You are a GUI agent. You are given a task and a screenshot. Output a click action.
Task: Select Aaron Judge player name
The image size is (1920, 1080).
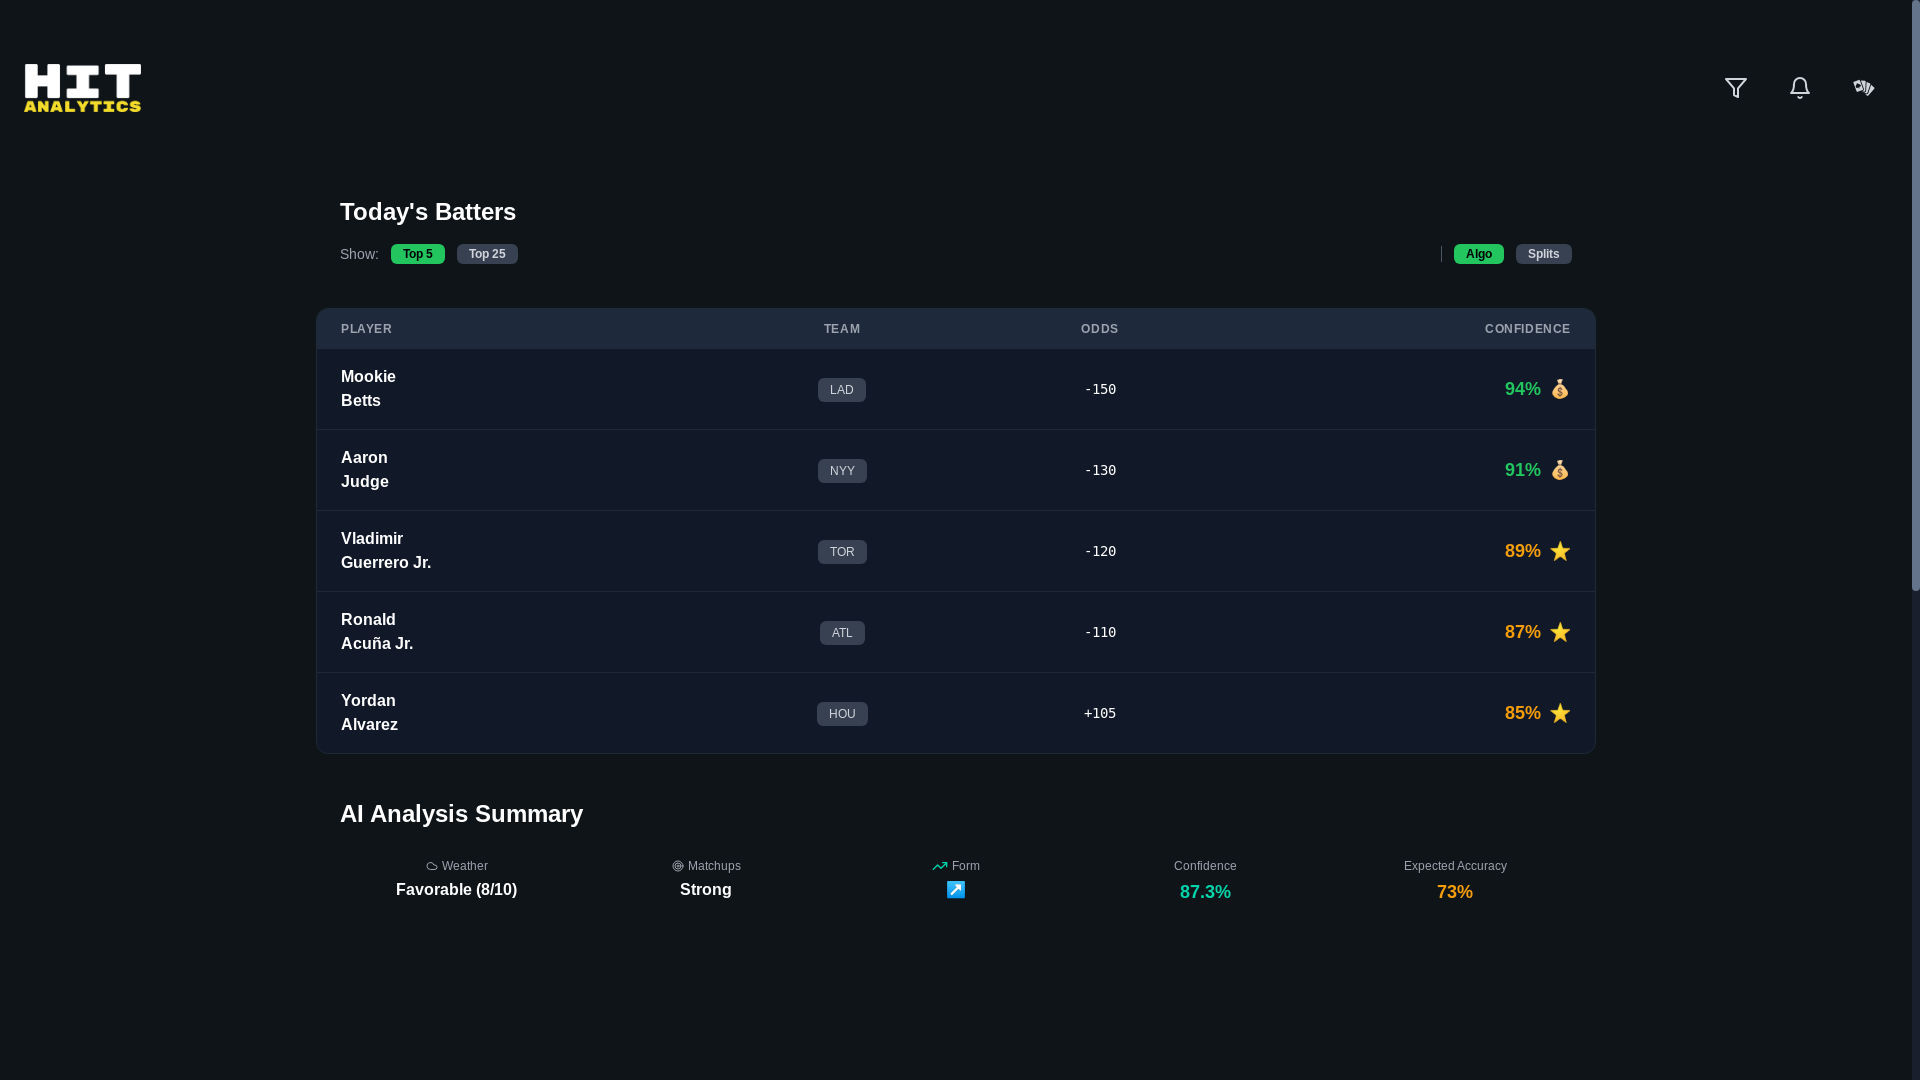(x=365, y=470)
